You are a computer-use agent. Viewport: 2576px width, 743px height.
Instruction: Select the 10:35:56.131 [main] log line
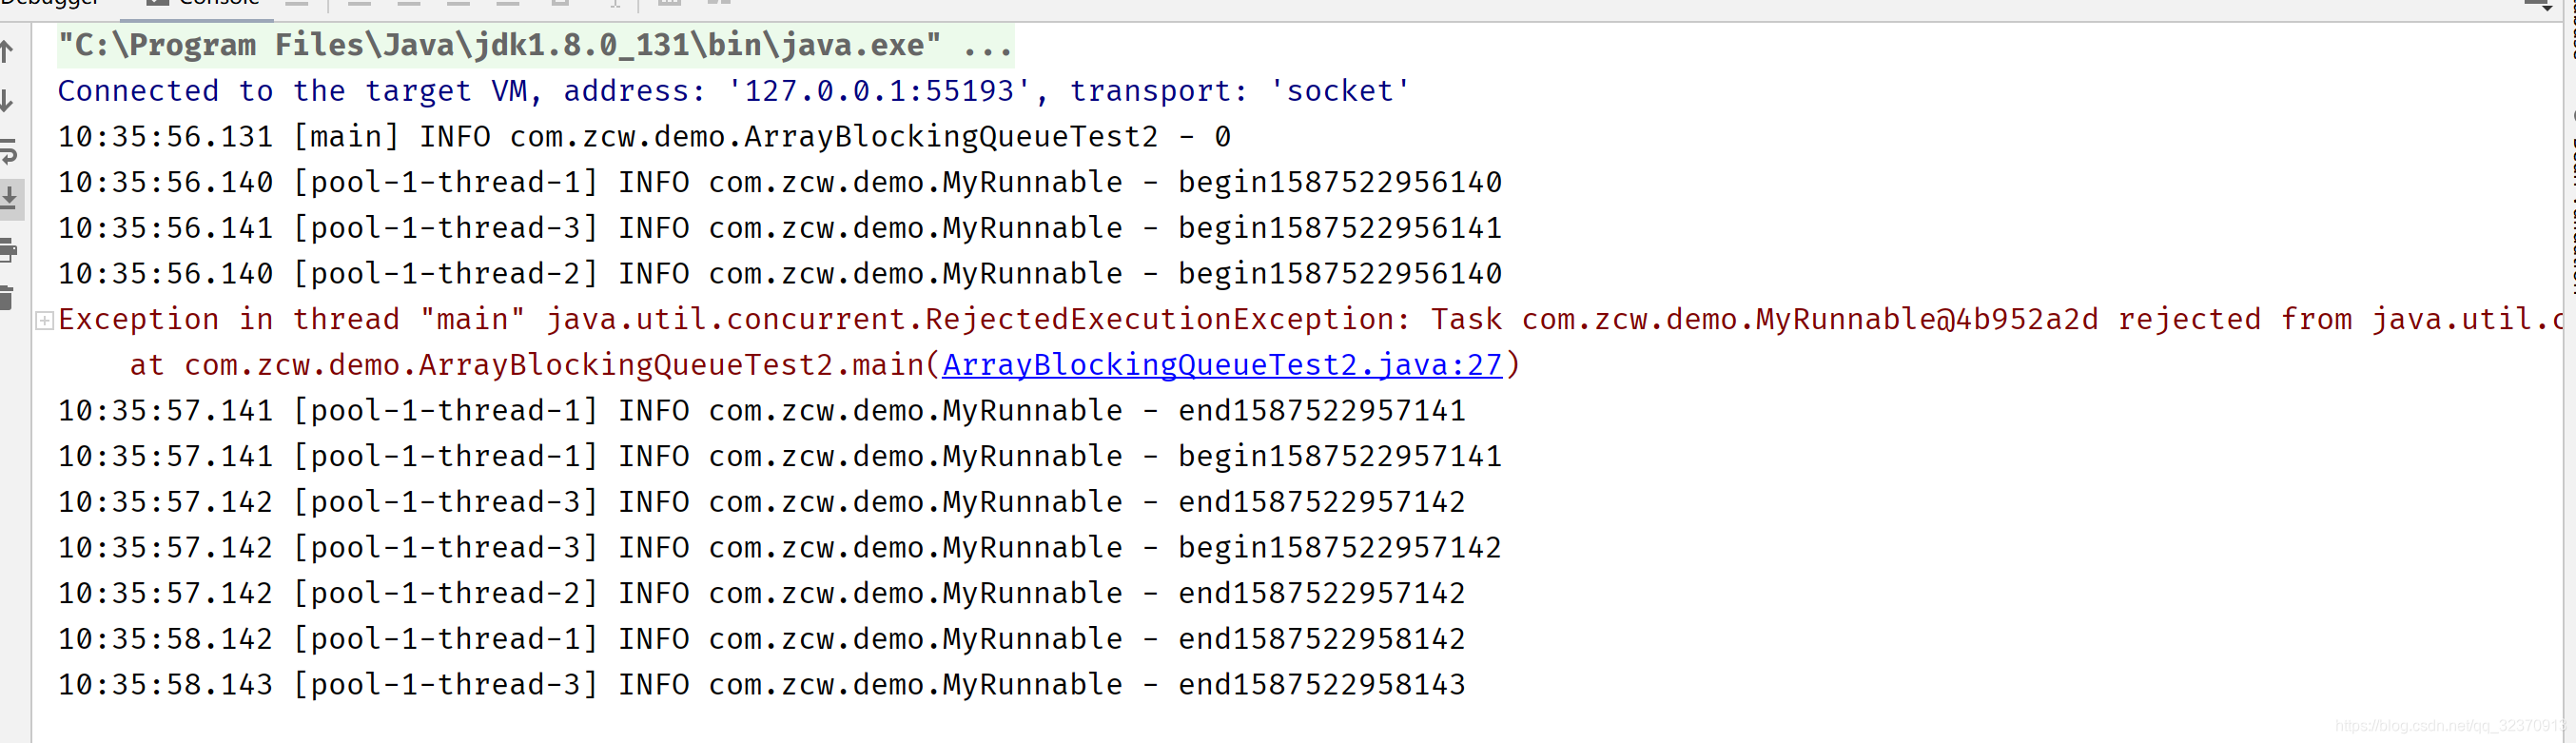tap(644, 137)
